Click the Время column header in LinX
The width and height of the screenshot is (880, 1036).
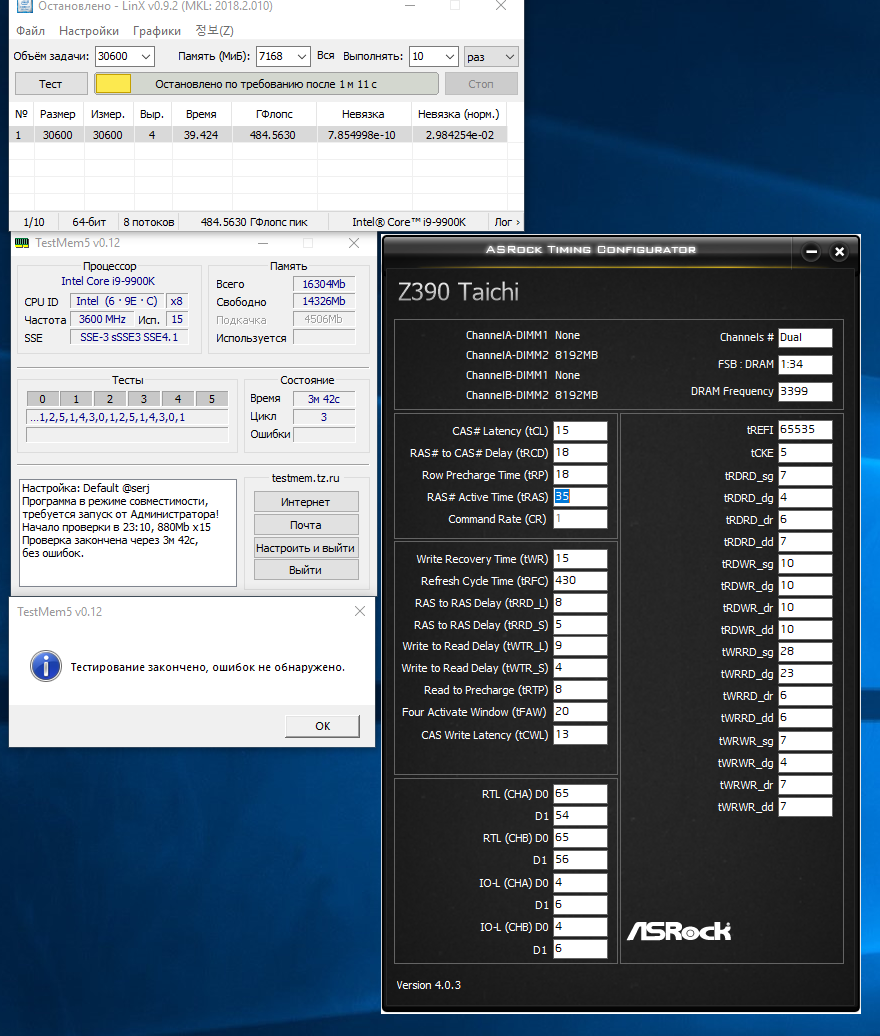click(x=201, y=114)
